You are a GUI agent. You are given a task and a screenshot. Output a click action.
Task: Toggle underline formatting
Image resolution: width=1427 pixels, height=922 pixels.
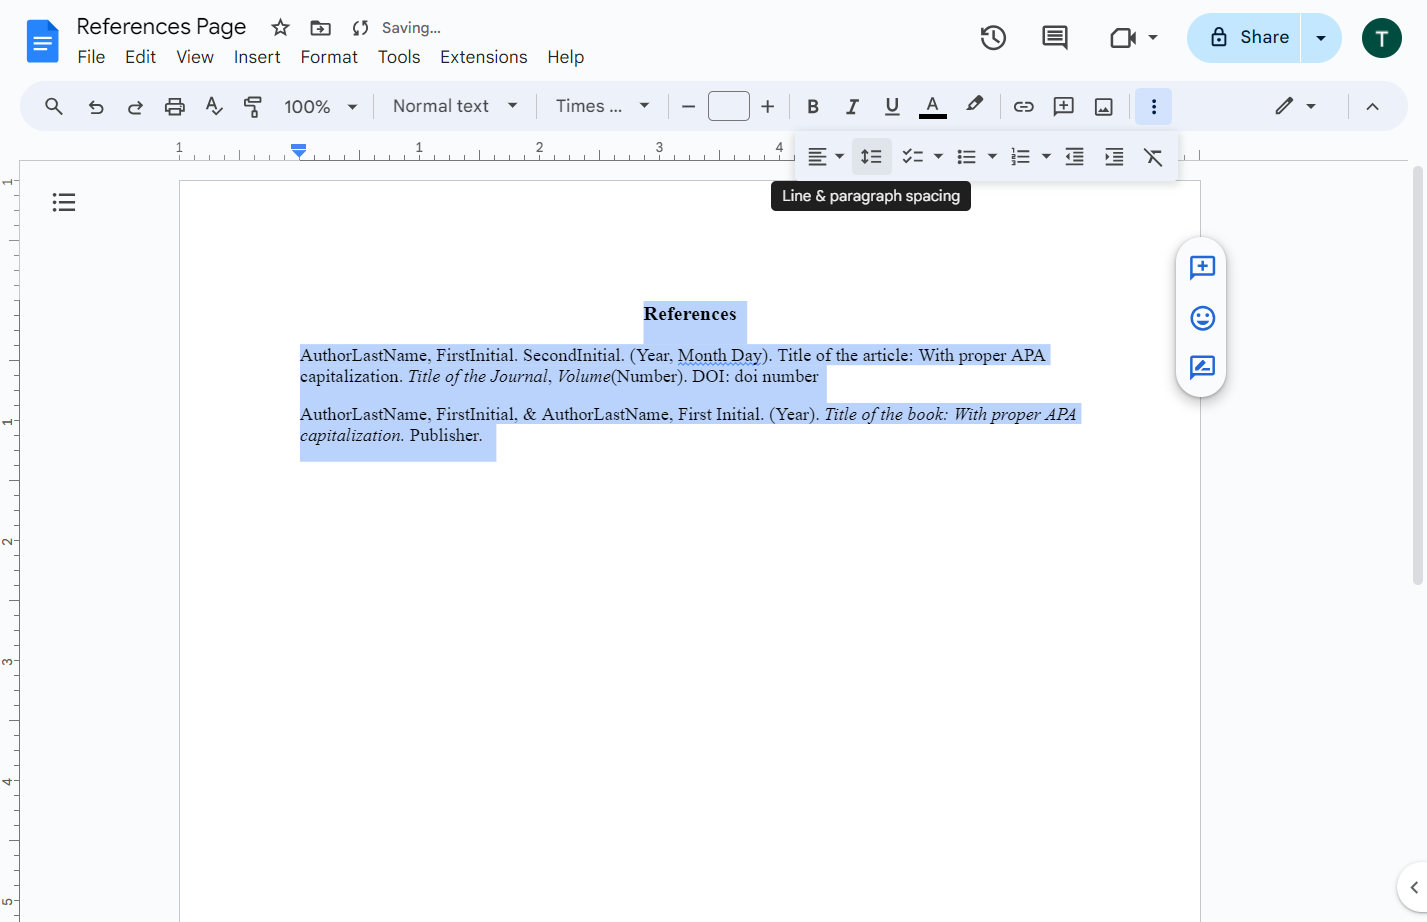892,106
